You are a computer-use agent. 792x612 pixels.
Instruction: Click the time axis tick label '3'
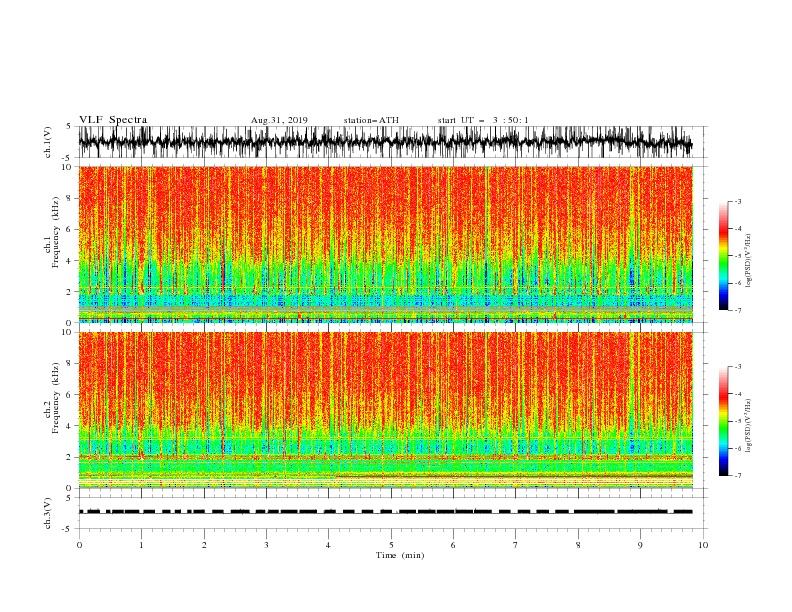coord(266,545)
